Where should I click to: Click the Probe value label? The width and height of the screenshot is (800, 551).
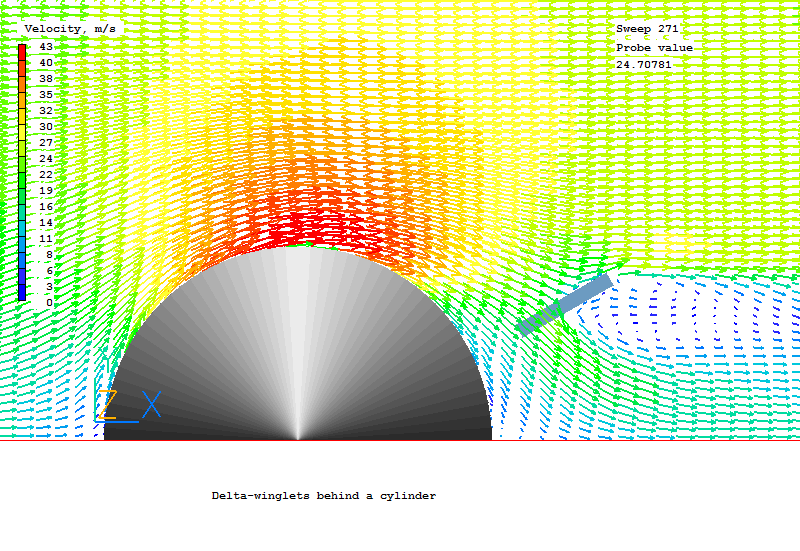[x=654, y=48]
